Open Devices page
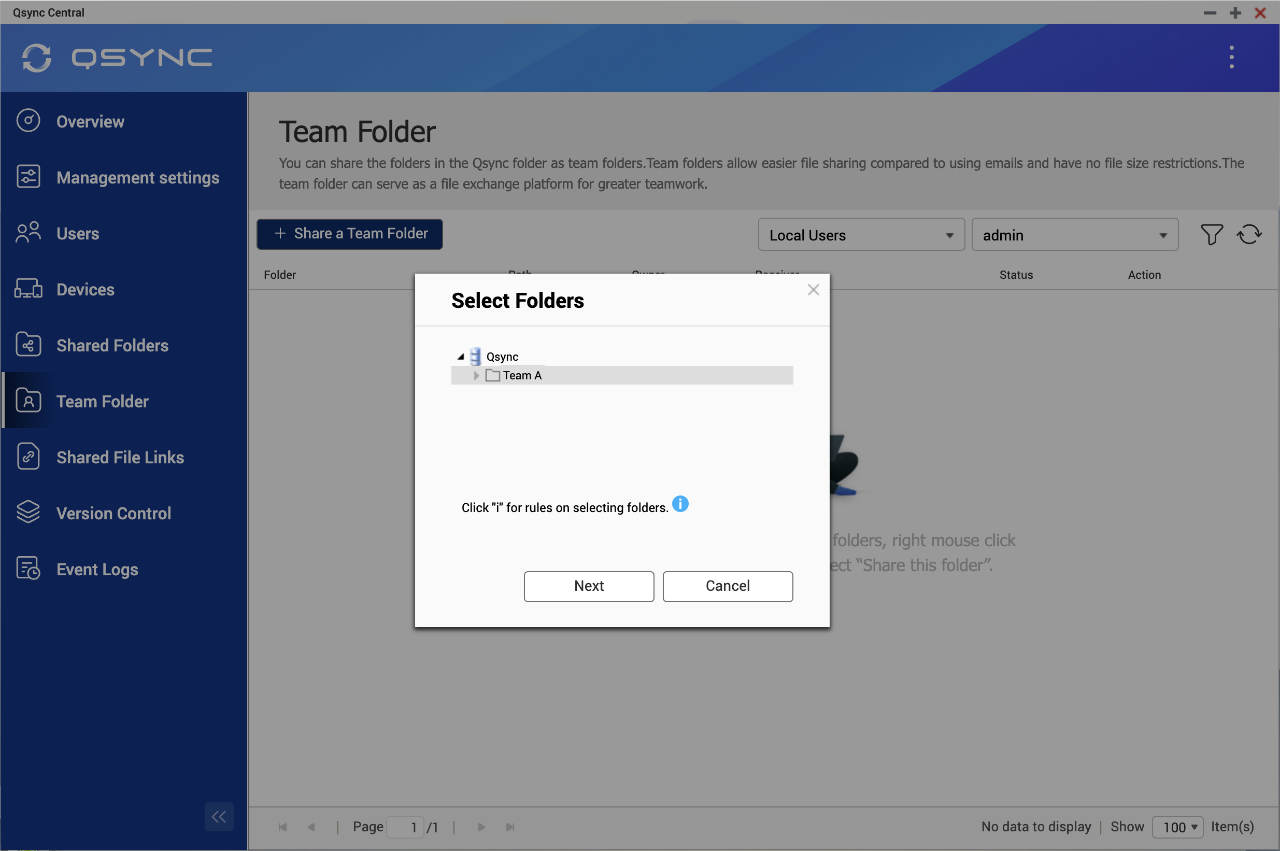This screenshot has width=1280, height=851. (x=85, y=289)
